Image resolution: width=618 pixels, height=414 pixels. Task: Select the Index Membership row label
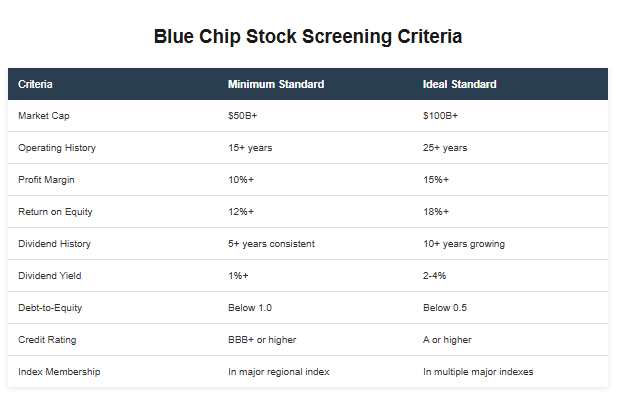[x=59, y=371]
